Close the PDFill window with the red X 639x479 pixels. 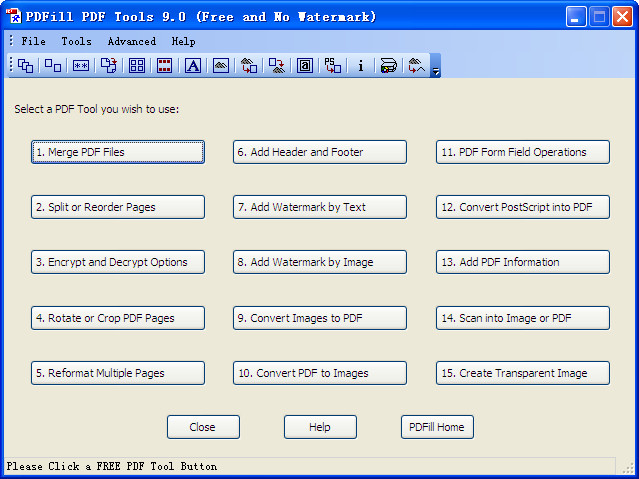point(622,17)
